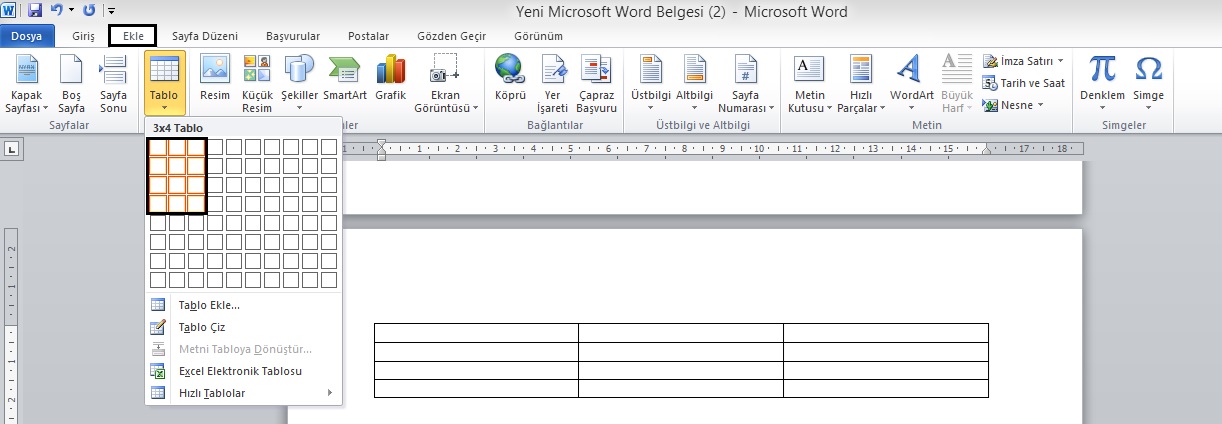Screen dimensions: 1222x424
Task: Click the redo icon in quick access toolbar
Action: tap(90, 12)
